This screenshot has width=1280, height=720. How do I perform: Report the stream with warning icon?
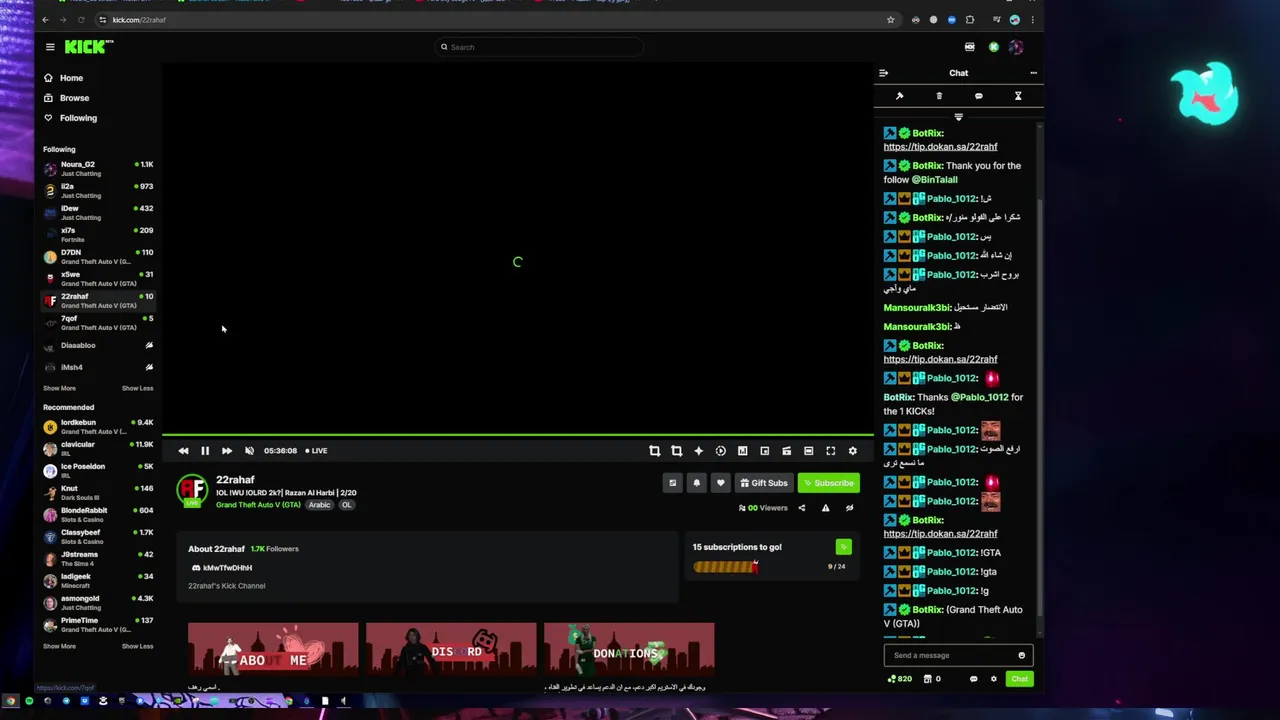pos(825,508)
